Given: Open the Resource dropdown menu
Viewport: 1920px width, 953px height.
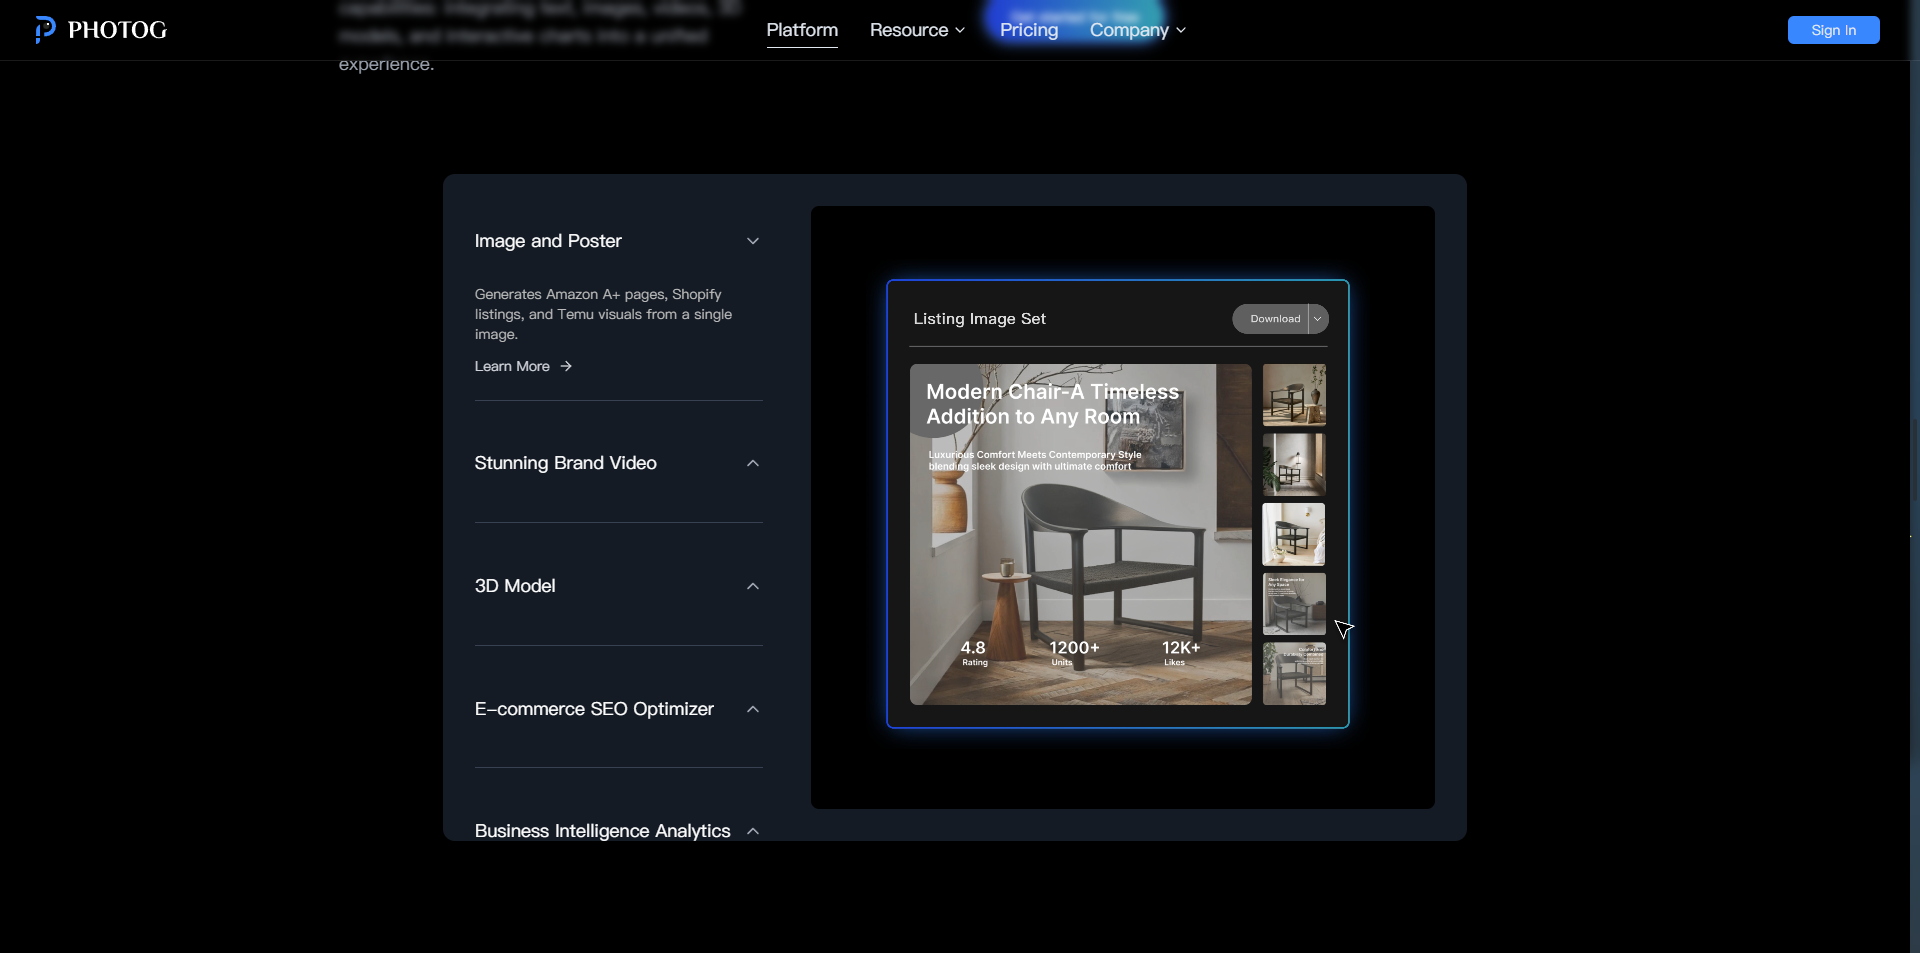Looking at the screenshot, I should click(916, 30).
